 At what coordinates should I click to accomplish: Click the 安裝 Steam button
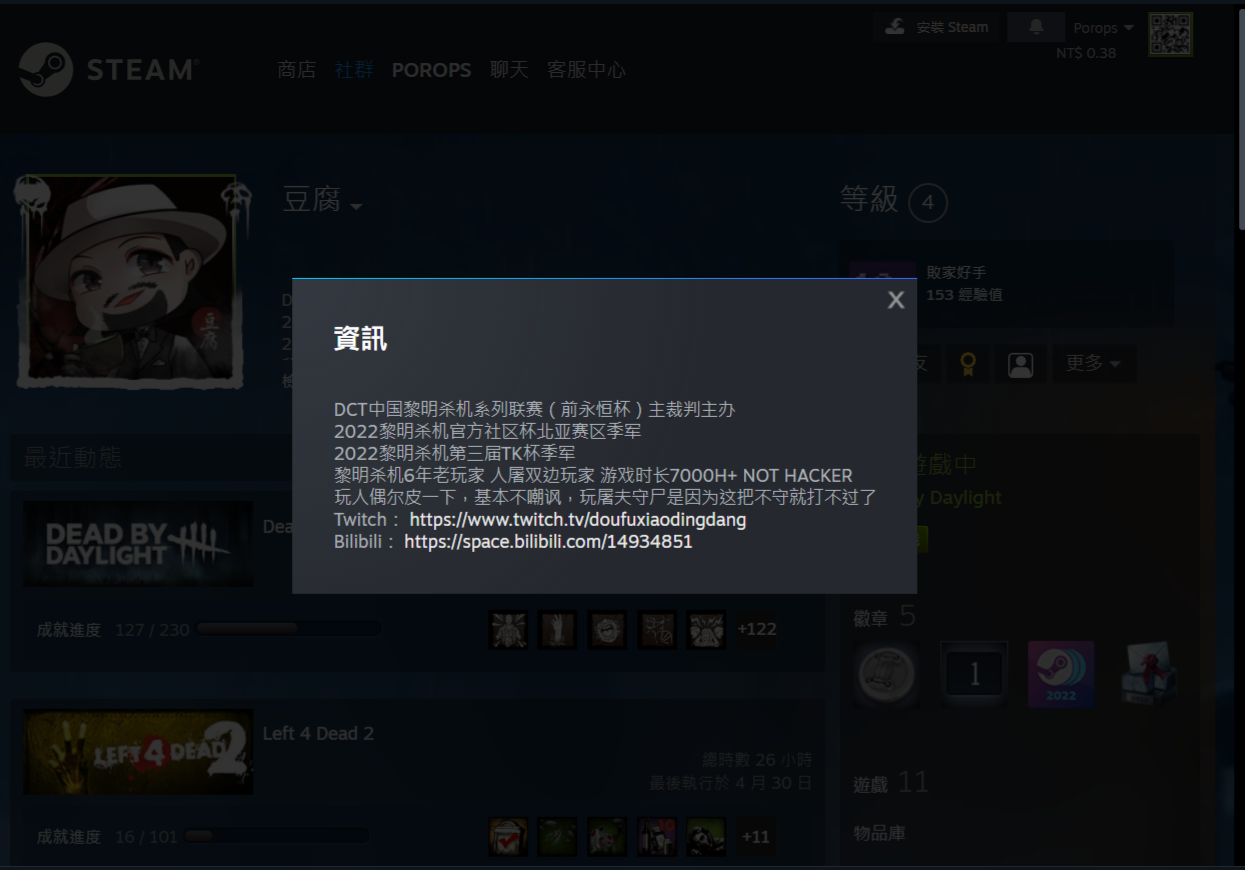(x=937, y=27)
